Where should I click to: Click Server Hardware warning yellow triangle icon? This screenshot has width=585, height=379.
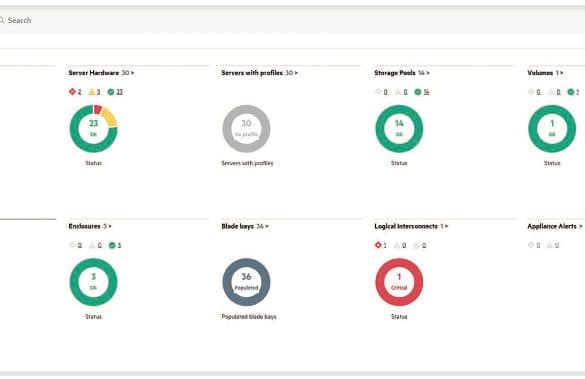[x=92, y=91]
